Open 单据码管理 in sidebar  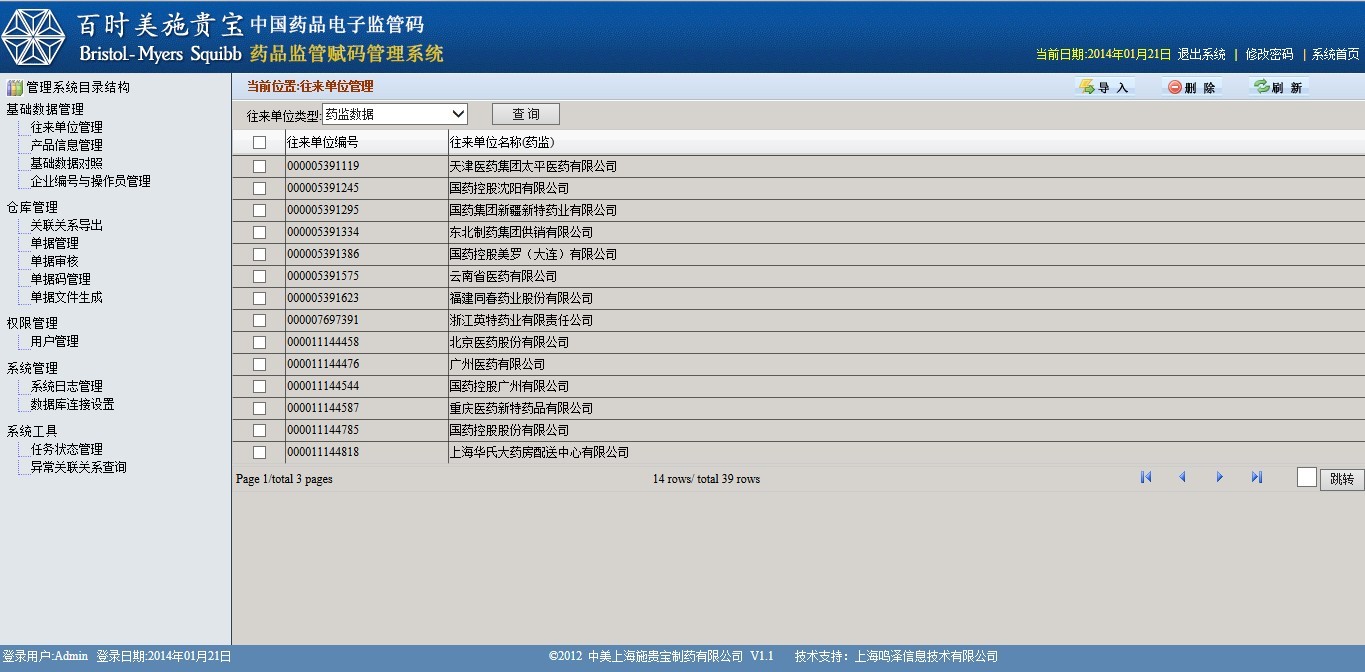tap(60, 279)
